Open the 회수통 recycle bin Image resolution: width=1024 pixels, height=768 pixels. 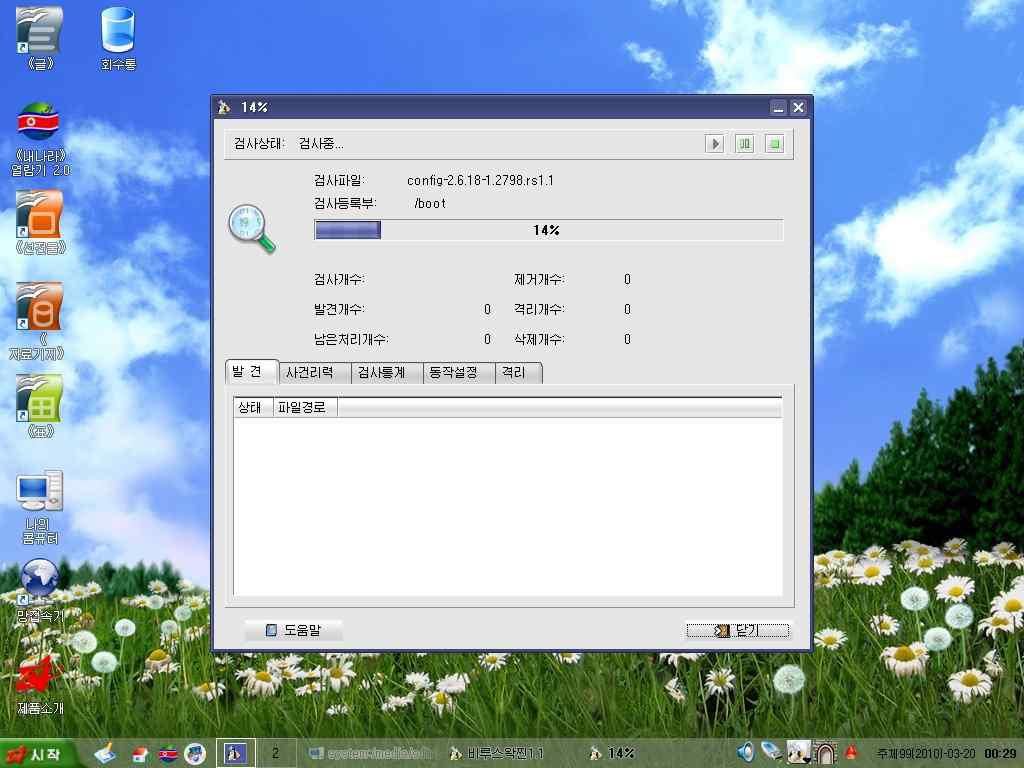[117, 30]
